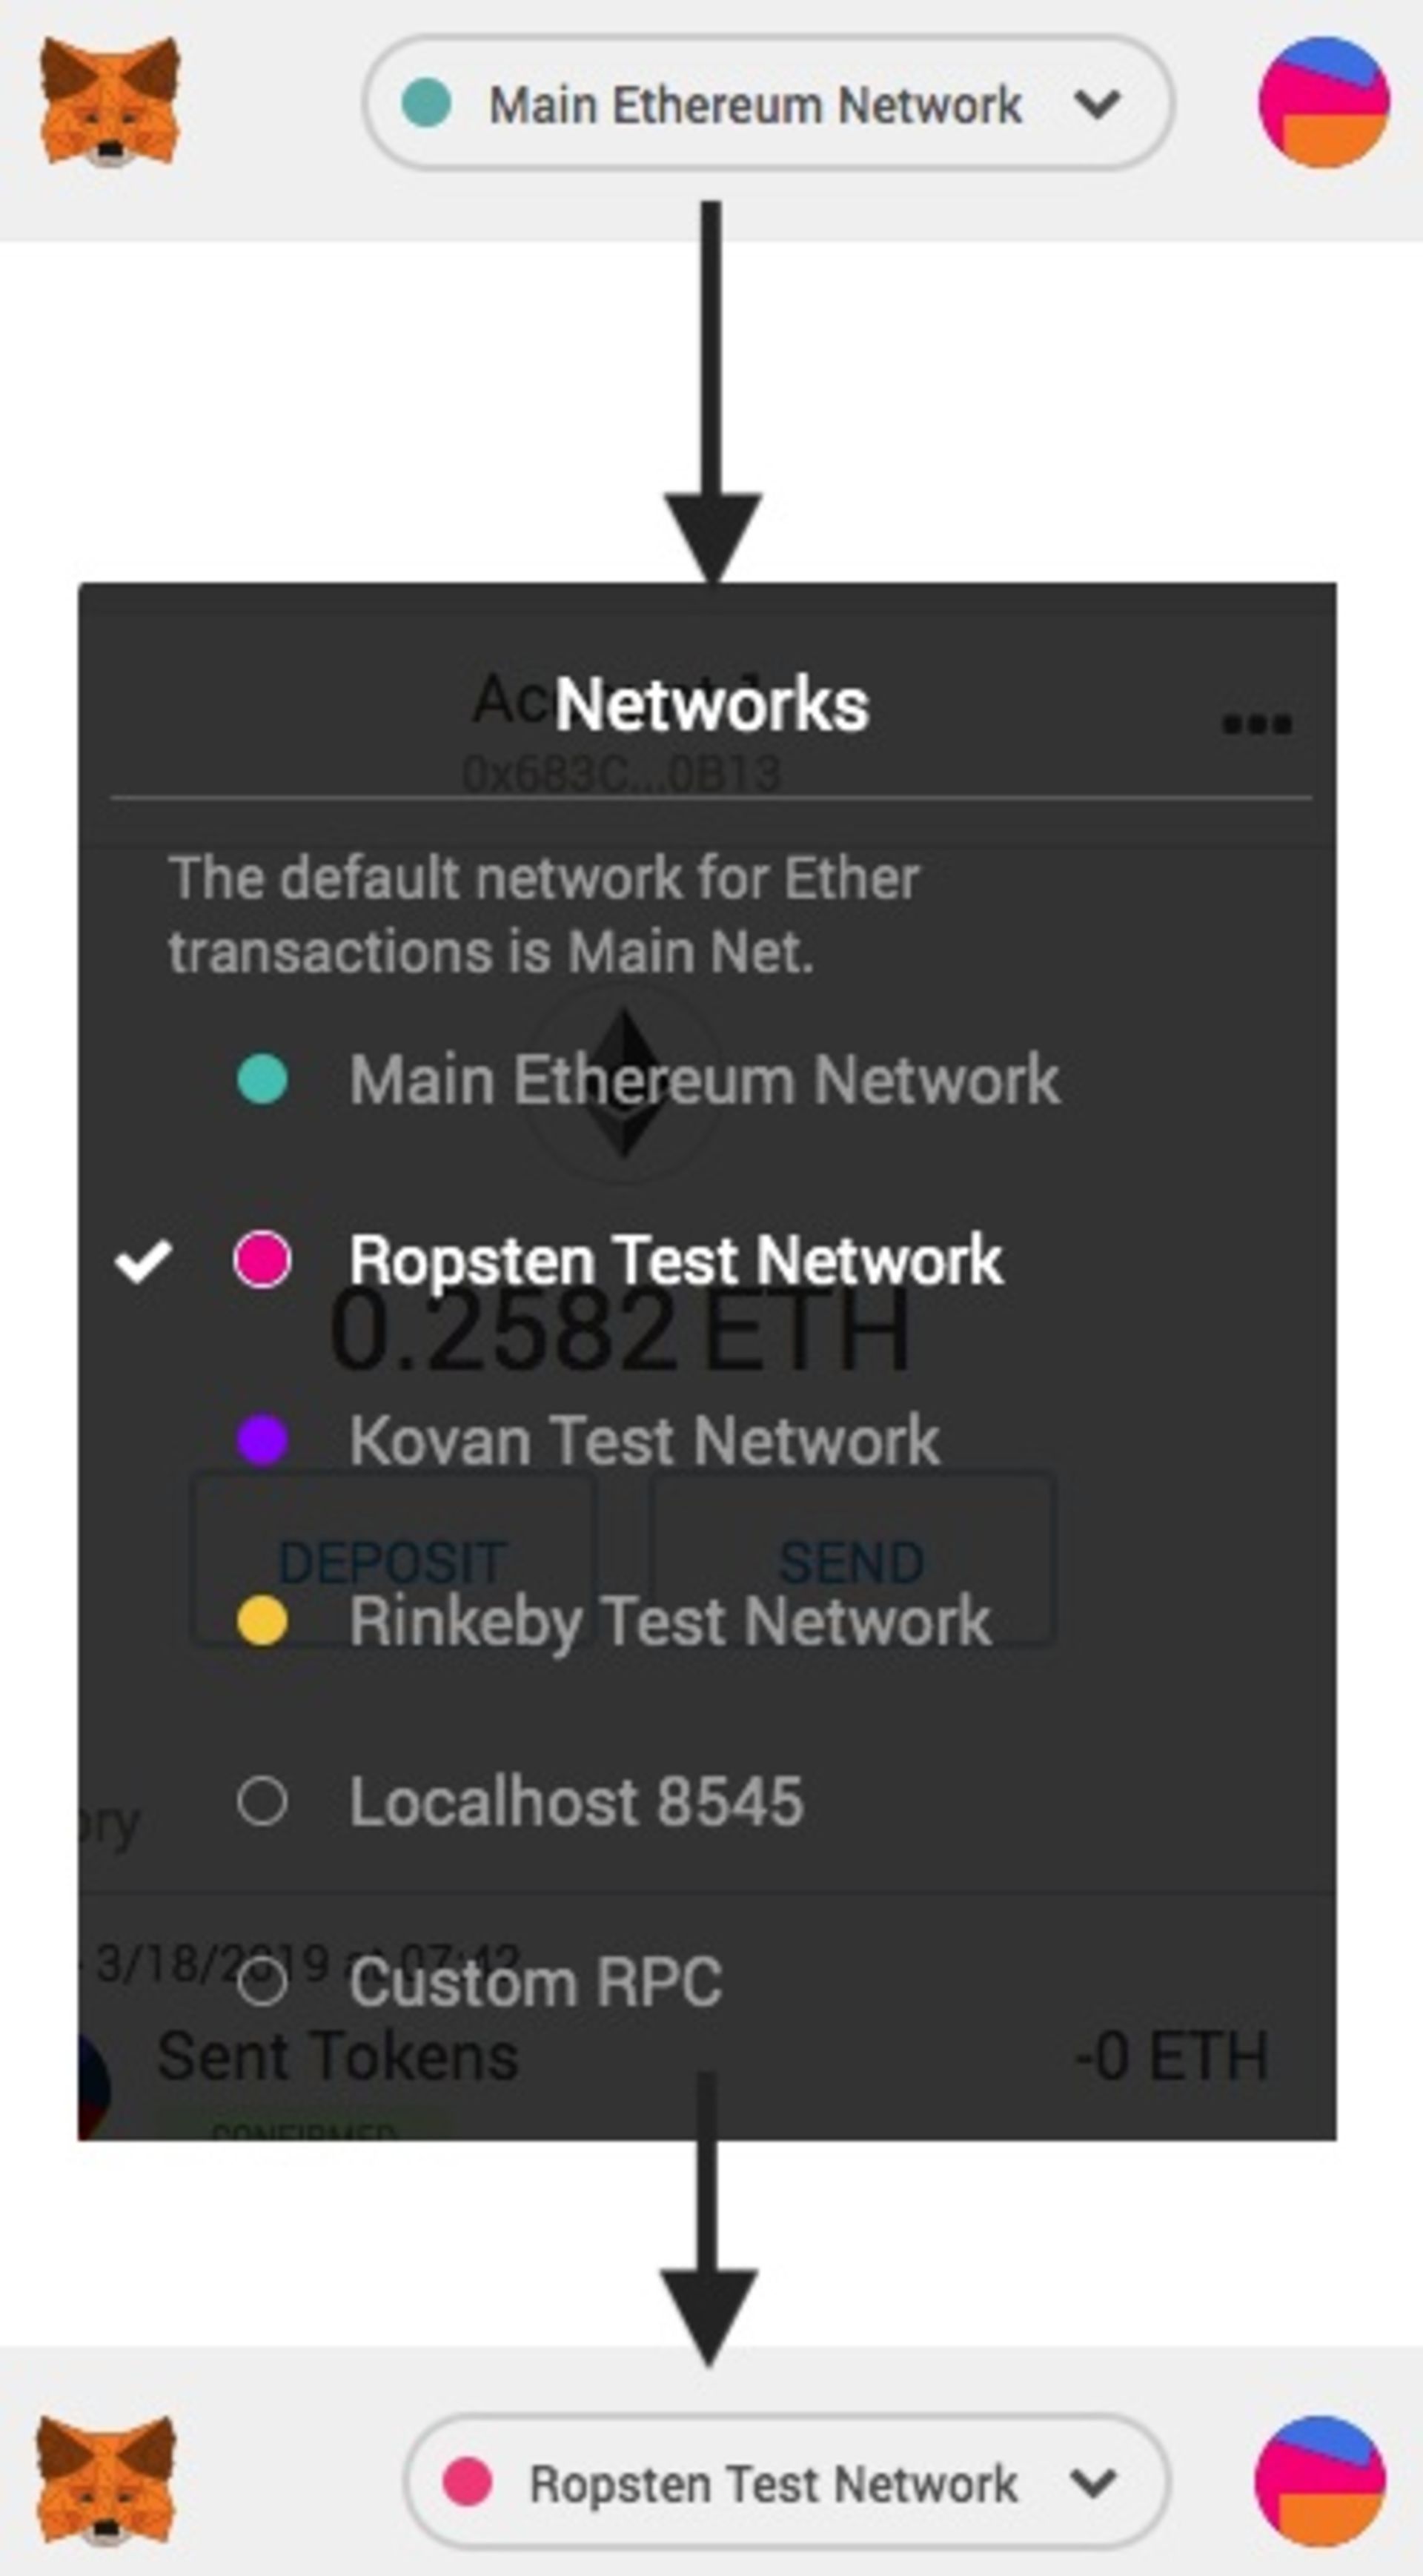Choose Rinkeby Test Network menu entry
The image size is (1423, 2576).
[669, 1621]
